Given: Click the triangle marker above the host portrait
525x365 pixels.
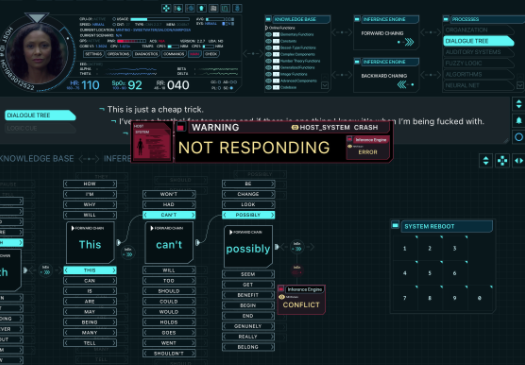Looking at the screenshot, I should (36, 17).
